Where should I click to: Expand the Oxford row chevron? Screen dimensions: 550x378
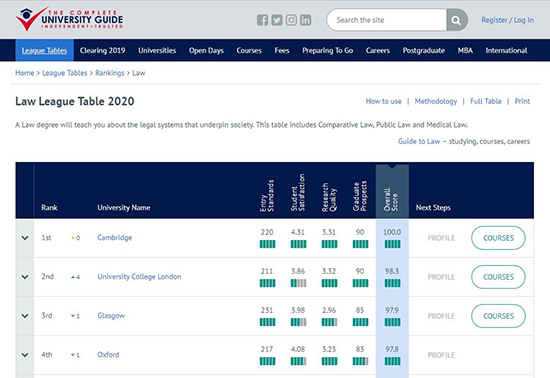(x=25, y=355)
